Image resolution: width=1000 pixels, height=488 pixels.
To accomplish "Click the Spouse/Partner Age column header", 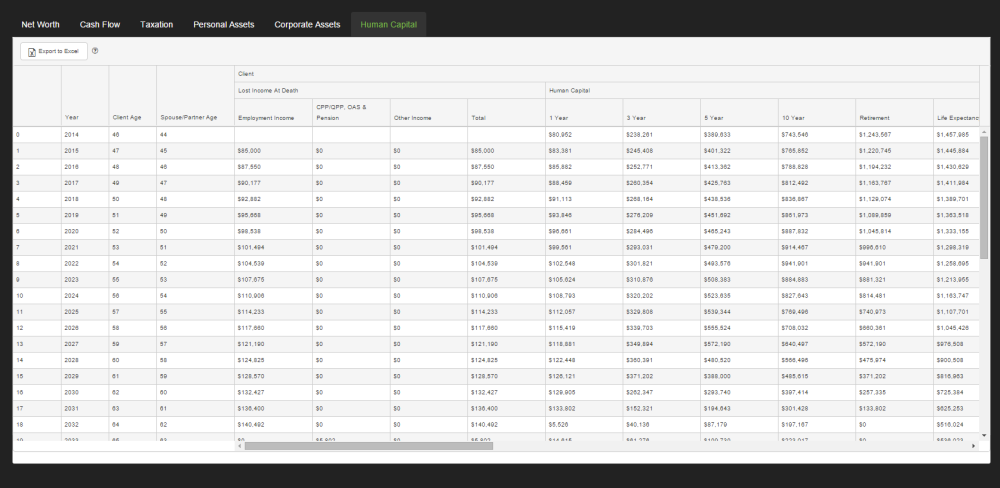I will [188, 117].
